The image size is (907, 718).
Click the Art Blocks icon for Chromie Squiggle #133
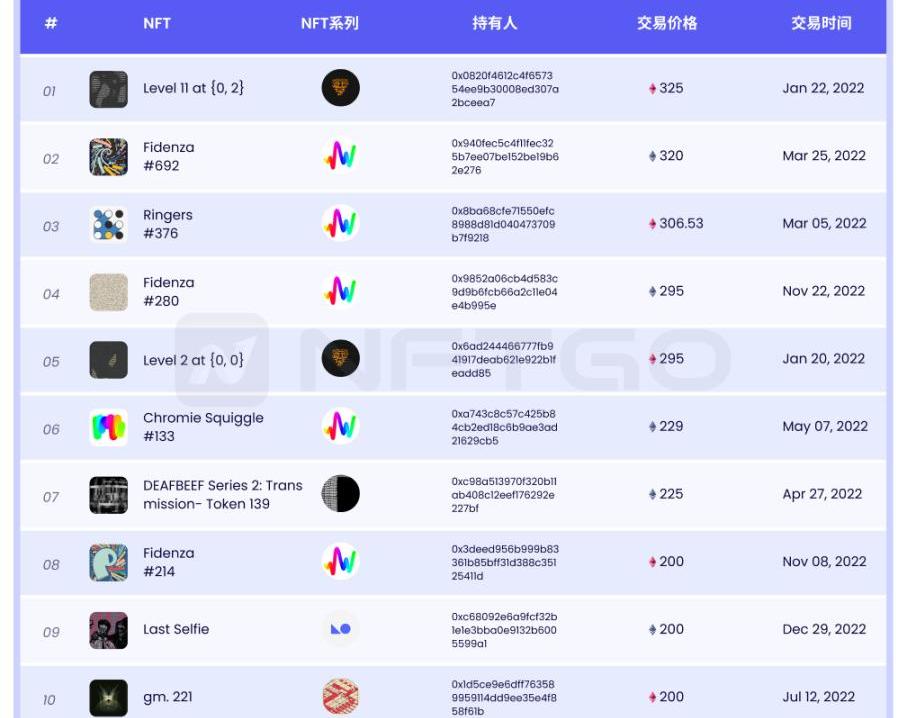point(340,427)
